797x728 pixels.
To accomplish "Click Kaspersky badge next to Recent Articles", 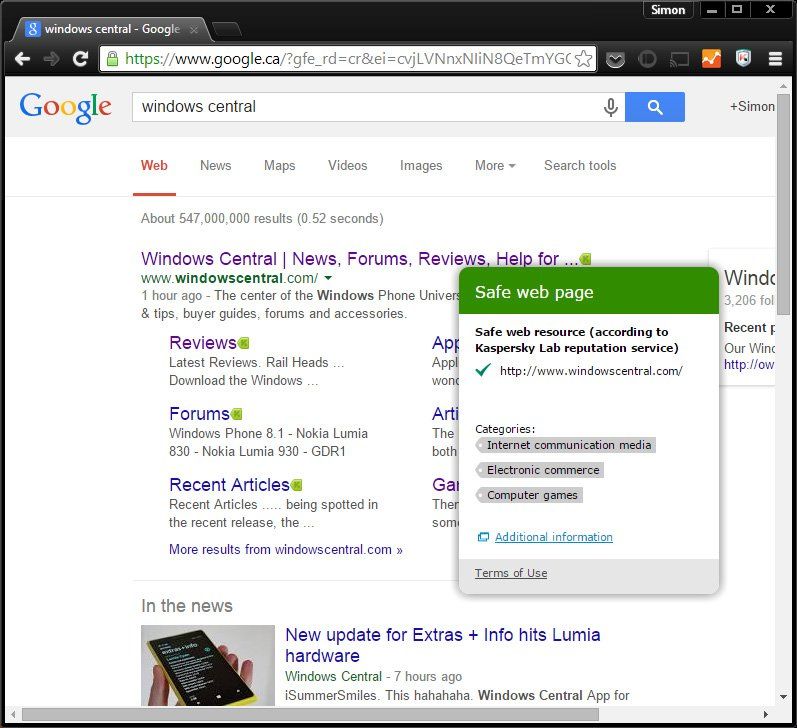I will (296, 485).
